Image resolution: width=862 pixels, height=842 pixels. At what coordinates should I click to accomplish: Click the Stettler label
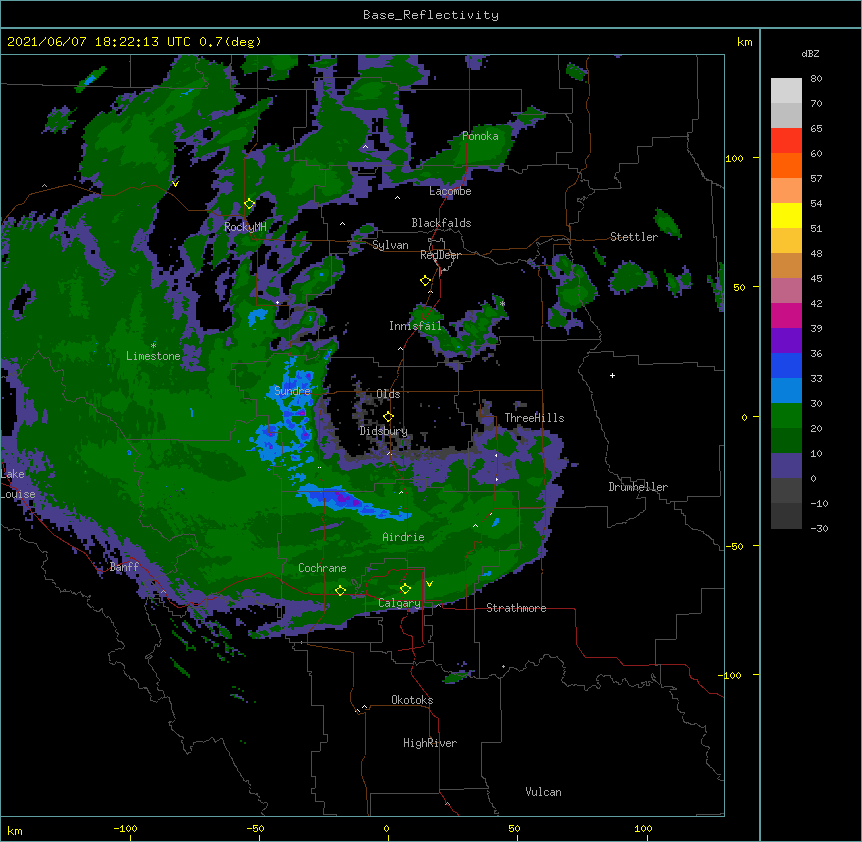click(634, 237)
